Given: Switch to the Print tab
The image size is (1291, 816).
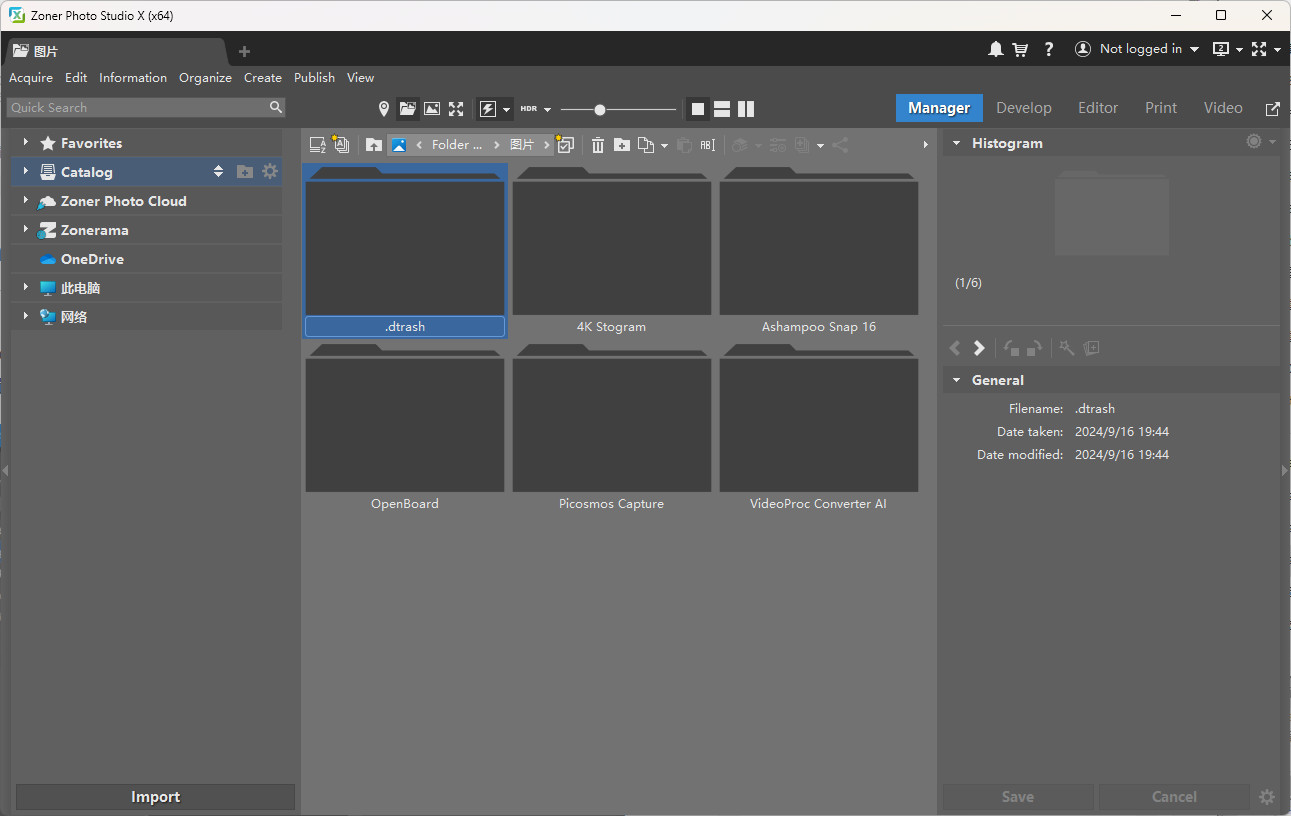Looking at the screenshot, I should (1161, 108).
